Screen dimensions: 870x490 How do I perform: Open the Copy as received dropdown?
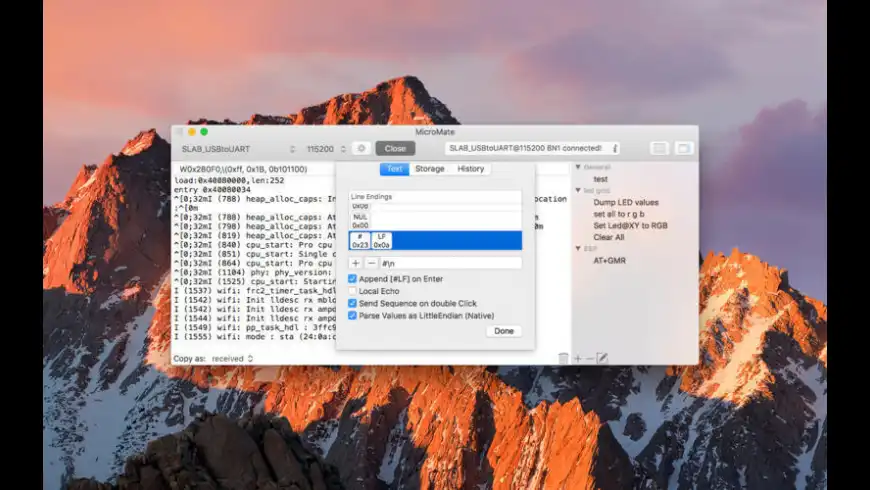232,358
